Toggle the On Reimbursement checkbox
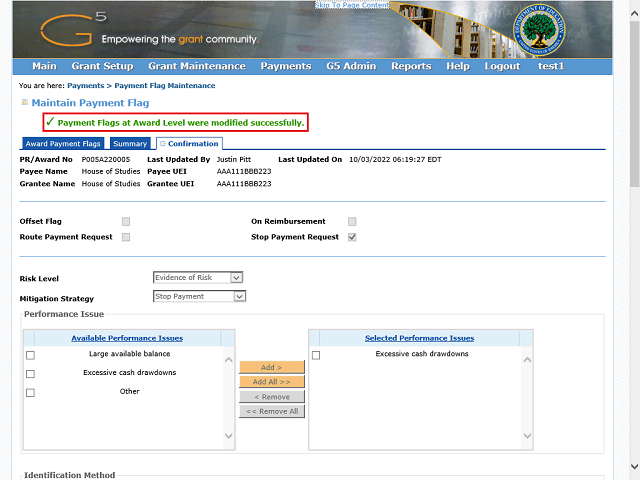The width and height of the screenshot is (640, 480). coord(352,221)
